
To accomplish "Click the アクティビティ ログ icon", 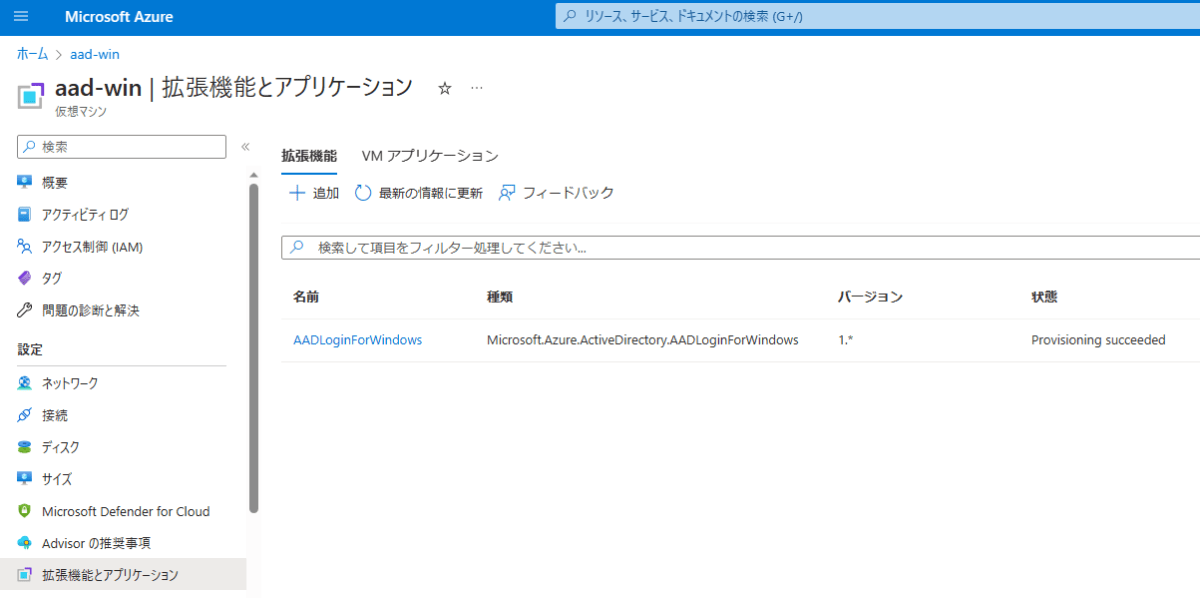I will point(25,214).
